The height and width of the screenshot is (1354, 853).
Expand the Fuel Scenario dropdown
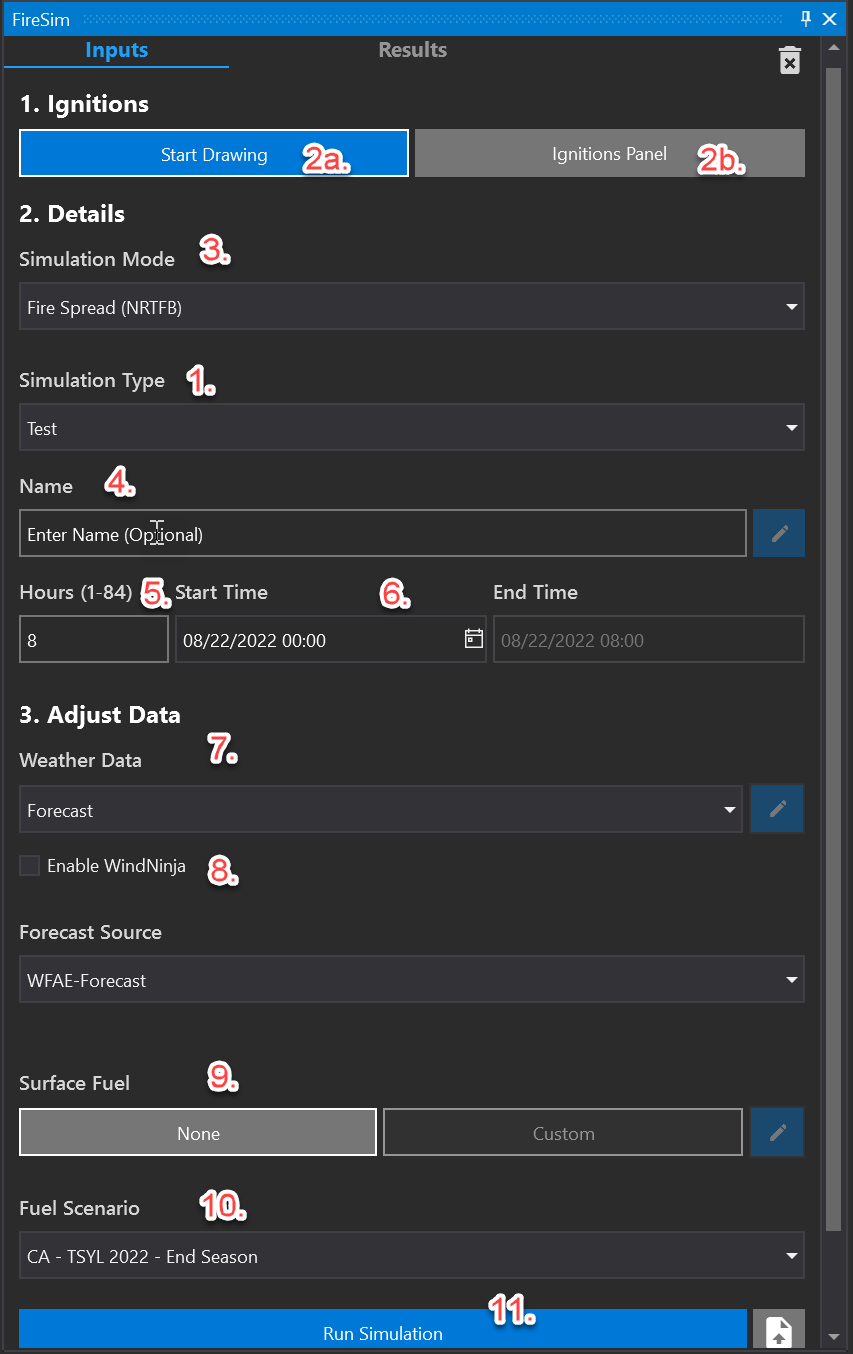click(411, 1256)
